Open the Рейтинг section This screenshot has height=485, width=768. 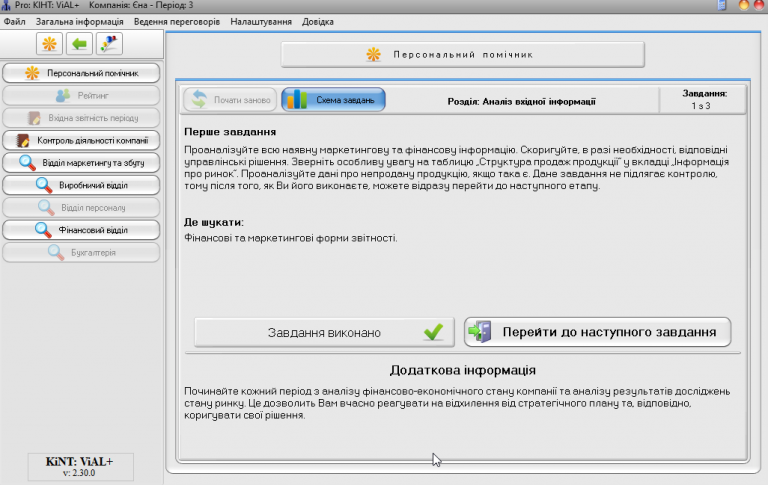coord(81,96)
